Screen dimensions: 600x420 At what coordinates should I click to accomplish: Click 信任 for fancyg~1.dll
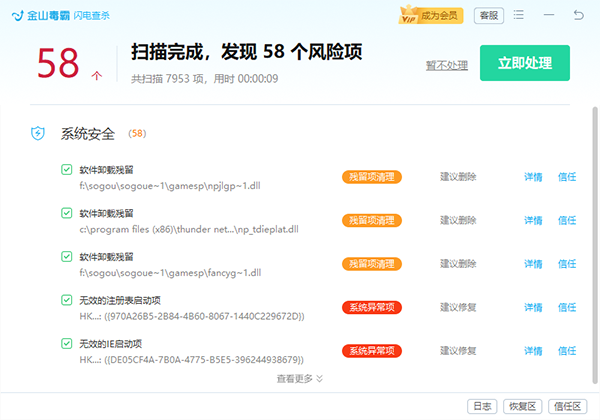click(x=567, y=264)
